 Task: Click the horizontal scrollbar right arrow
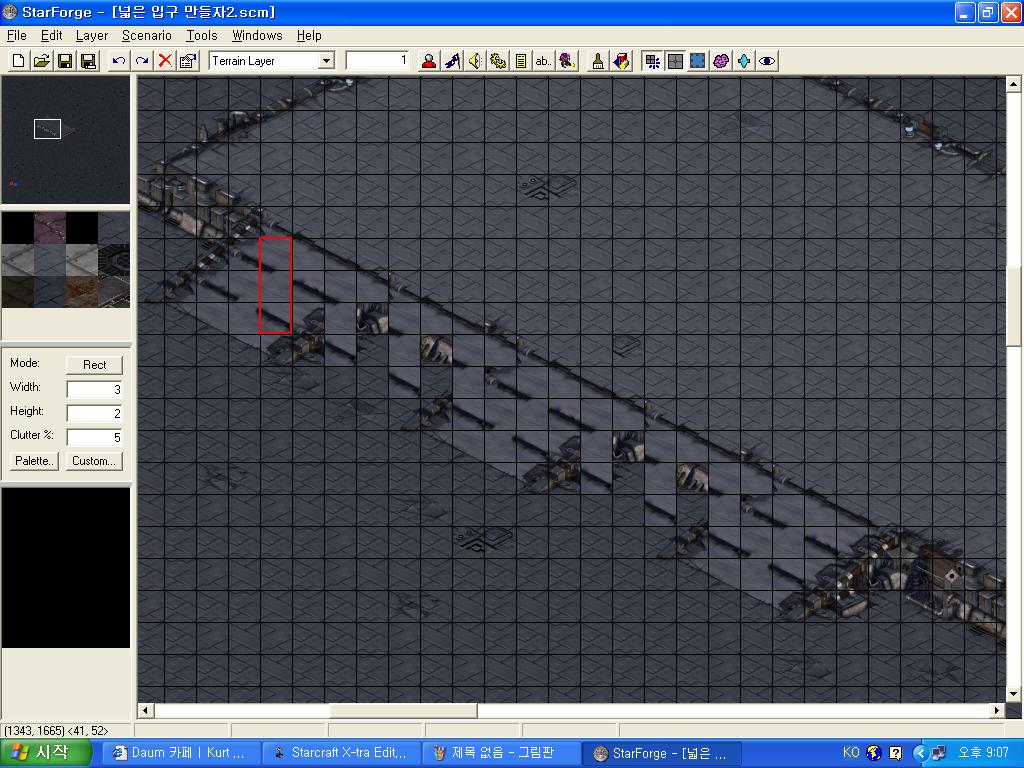(x=997, y=711)
